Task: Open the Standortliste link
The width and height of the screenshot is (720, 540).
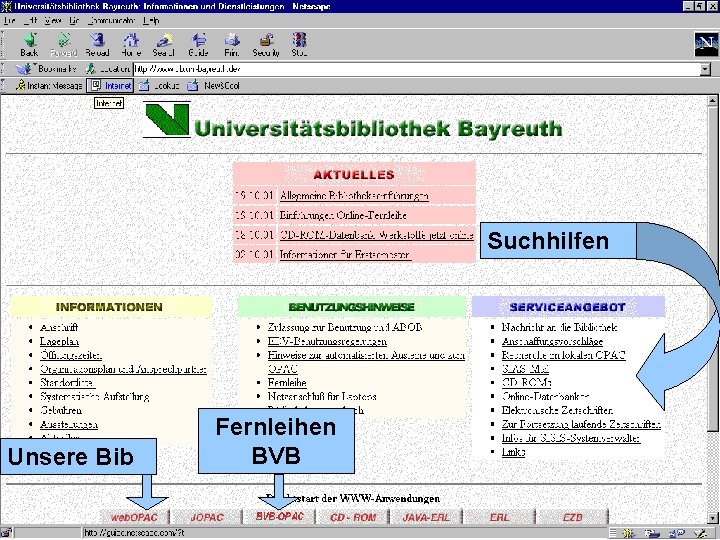Action: click(x=67, y=383)
